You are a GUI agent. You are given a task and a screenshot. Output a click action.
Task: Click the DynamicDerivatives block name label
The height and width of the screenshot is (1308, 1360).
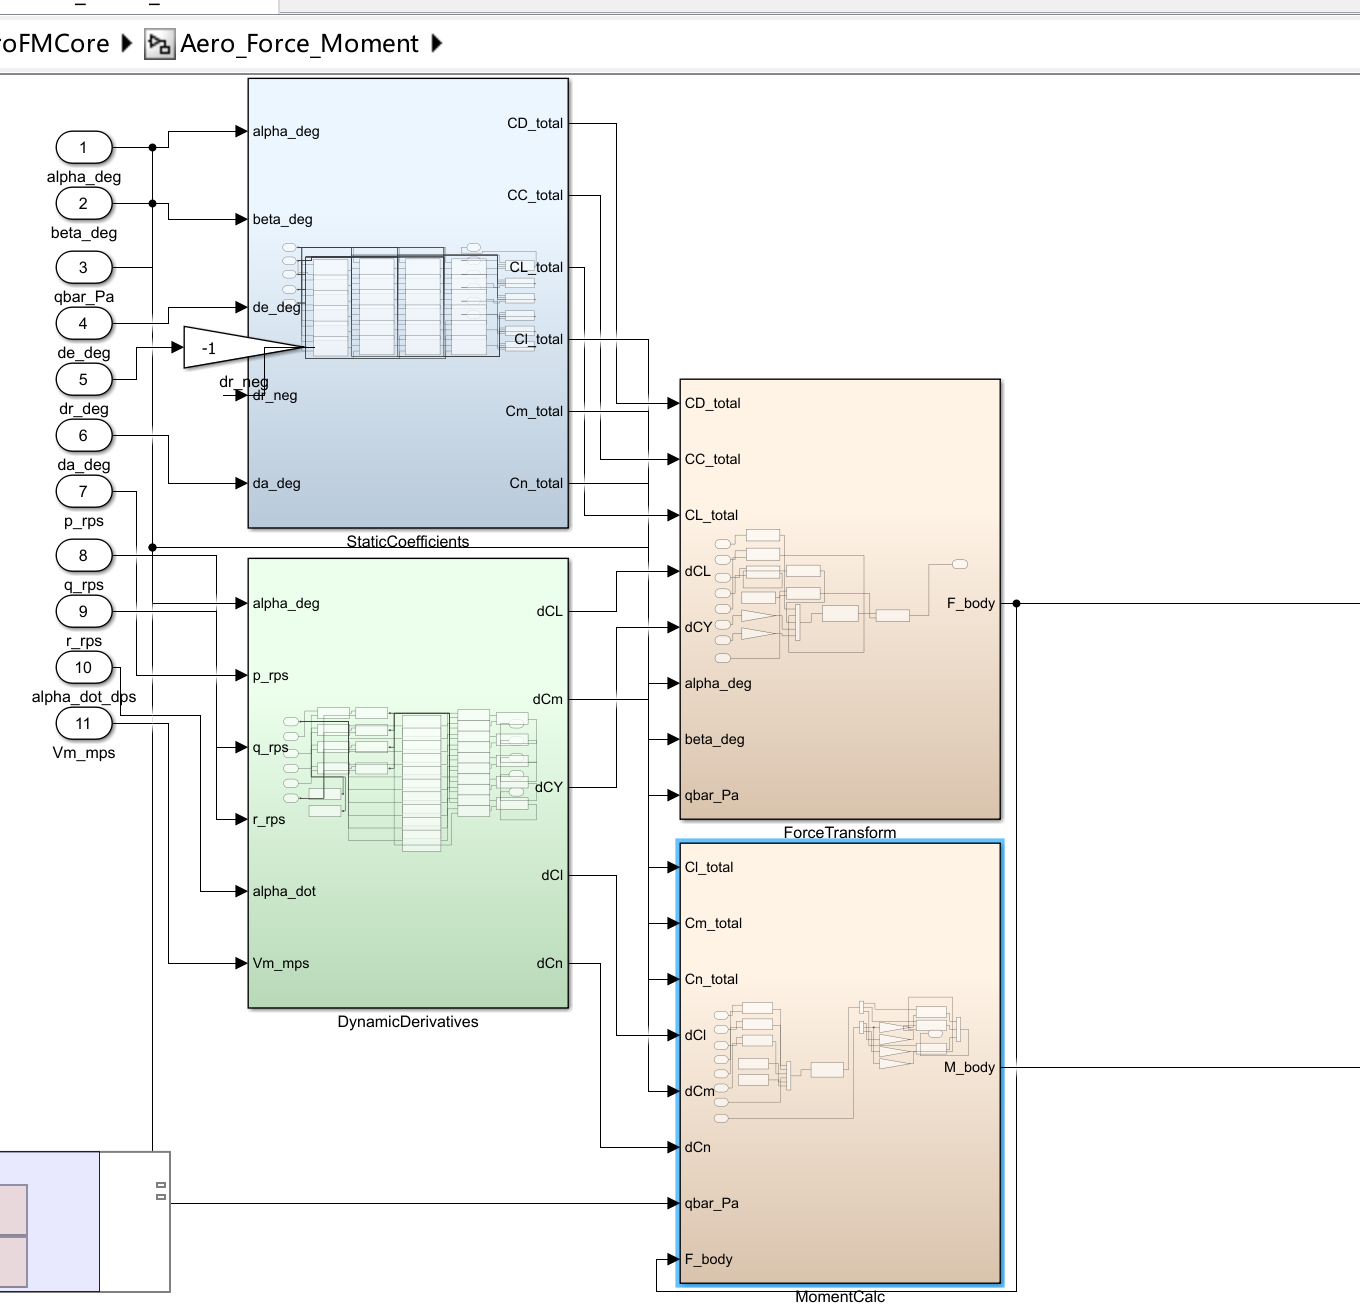(408, 1022)
